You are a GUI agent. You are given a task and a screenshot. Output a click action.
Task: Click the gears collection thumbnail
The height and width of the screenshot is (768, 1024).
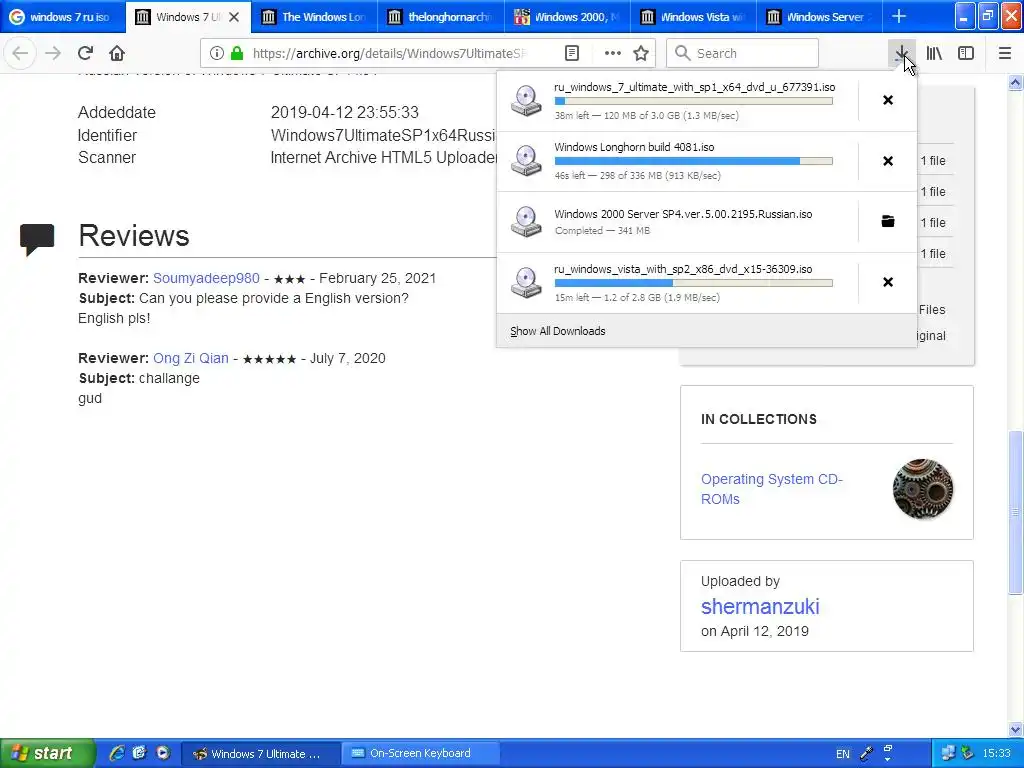(x=923, y=488)
